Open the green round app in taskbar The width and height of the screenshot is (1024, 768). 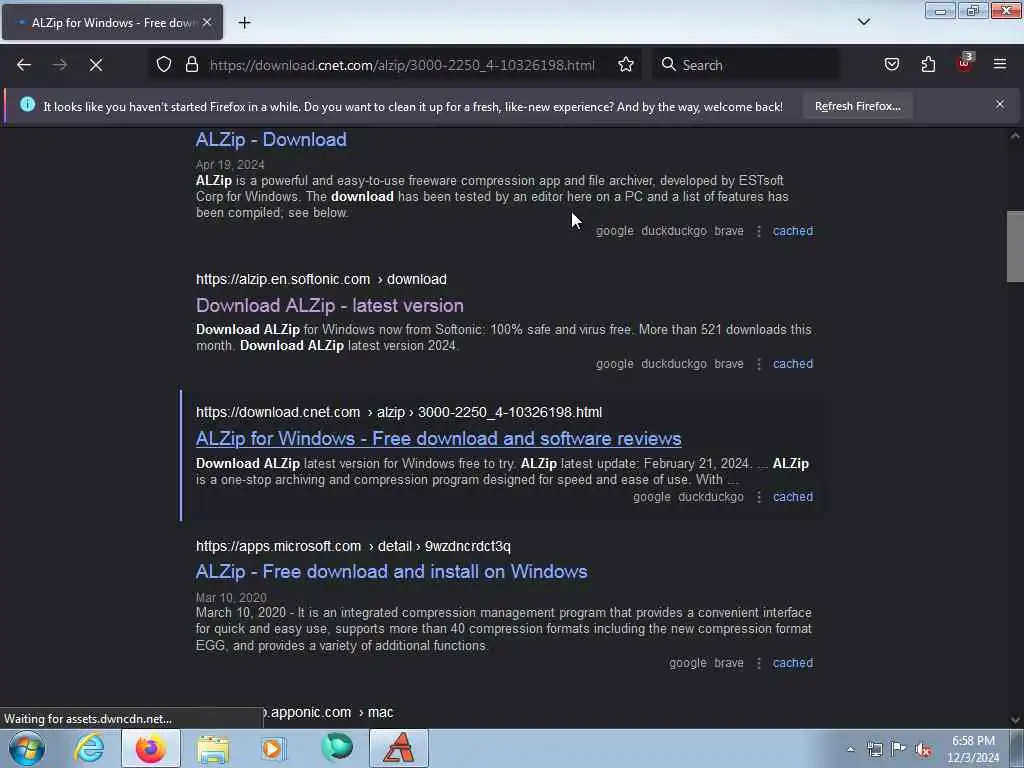click(x=337, y=748)
